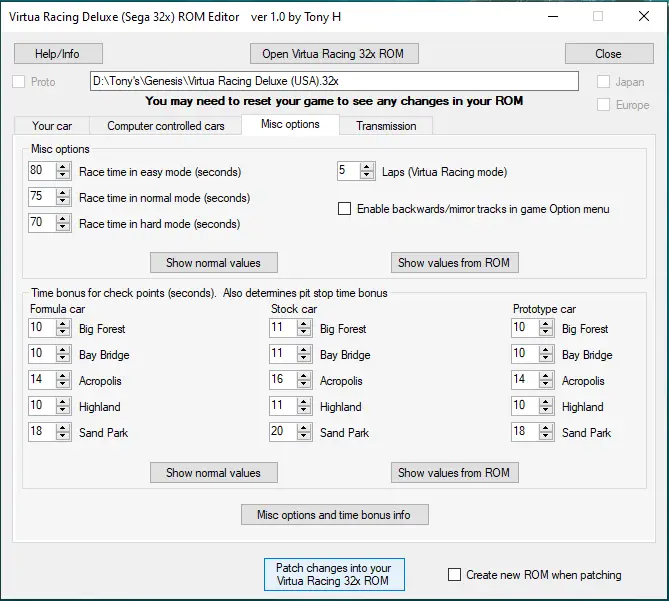Increase easy mode race time
The width and height of the screenshot is (669, 601).
click(63, 167)
